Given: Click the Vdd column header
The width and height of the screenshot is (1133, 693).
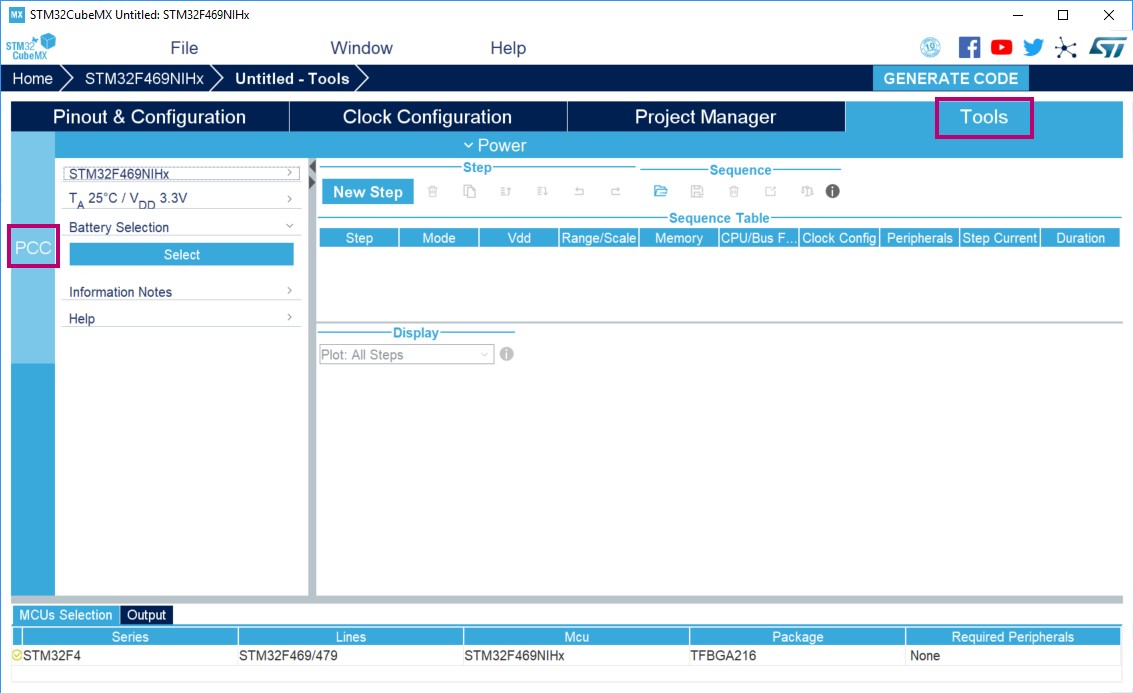Looking at the screenshot, I should 519,238.
